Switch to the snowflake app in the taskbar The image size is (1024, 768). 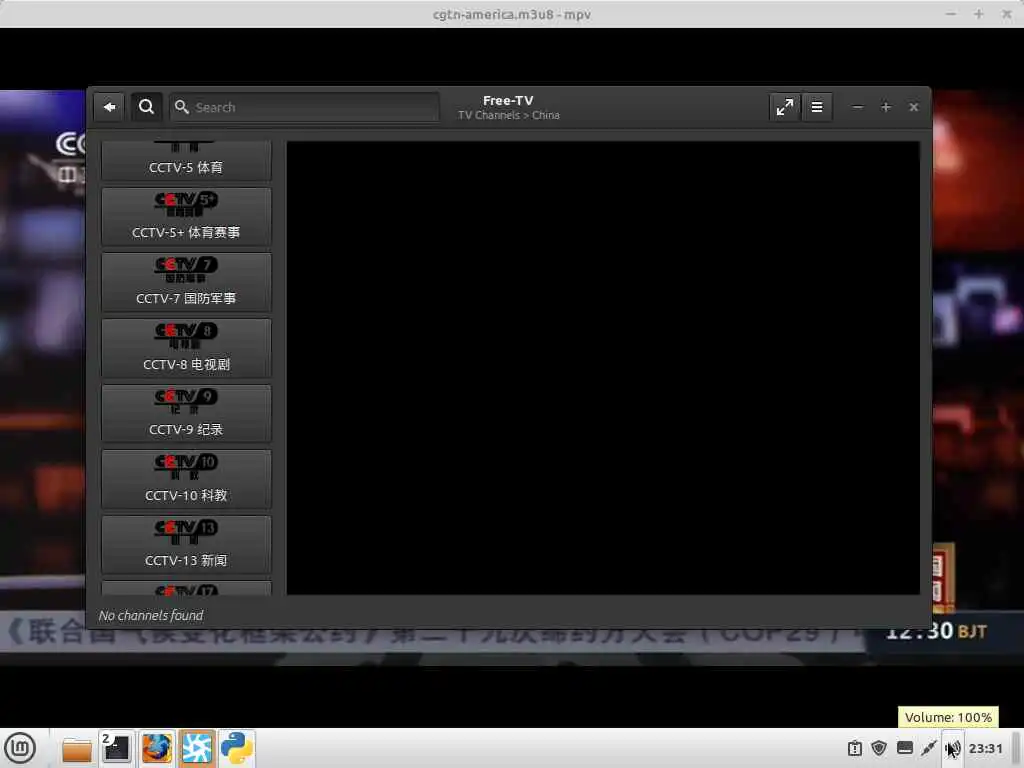pyautogui.click(x=197, y=748)
